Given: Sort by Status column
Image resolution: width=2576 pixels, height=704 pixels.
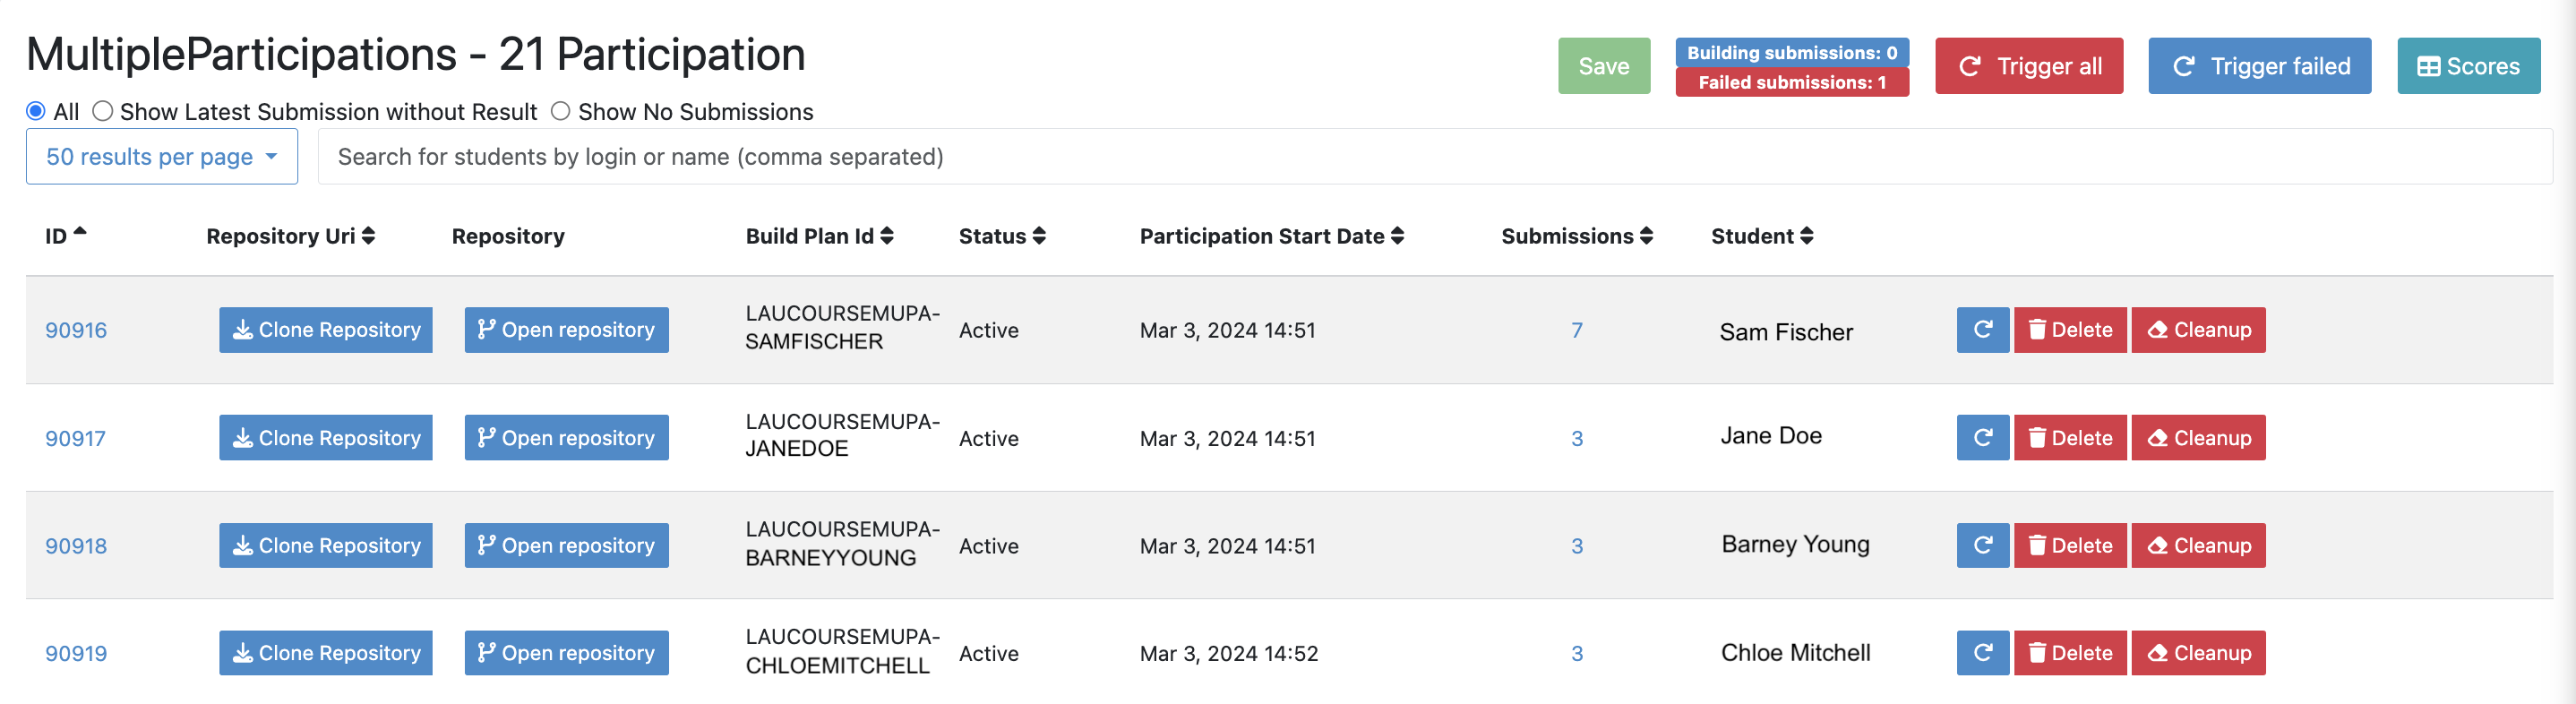Looking at the screenshot, I should 1002,235.
